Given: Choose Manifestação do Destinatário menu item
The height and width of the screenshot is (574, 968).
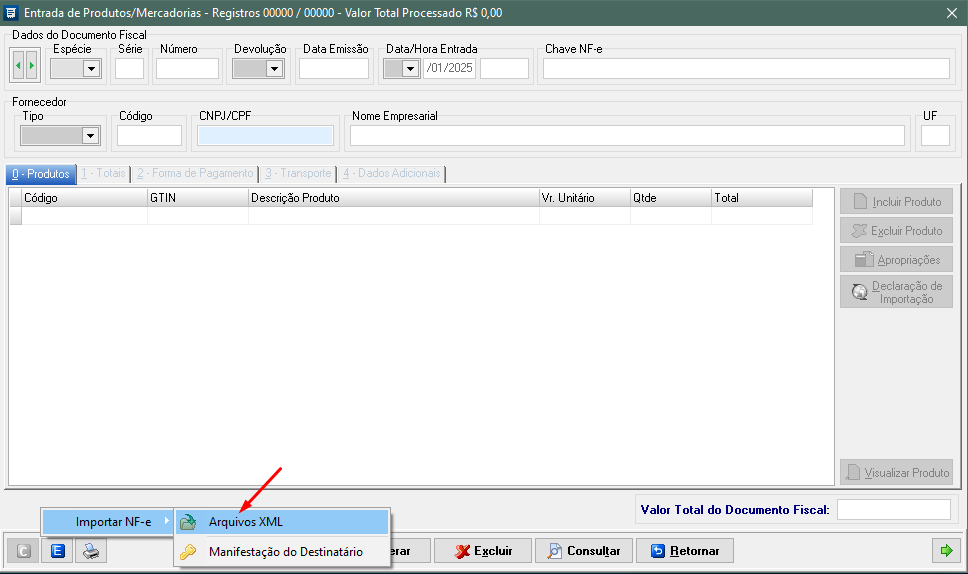Looking at the screenshot, I should [285, 551].
